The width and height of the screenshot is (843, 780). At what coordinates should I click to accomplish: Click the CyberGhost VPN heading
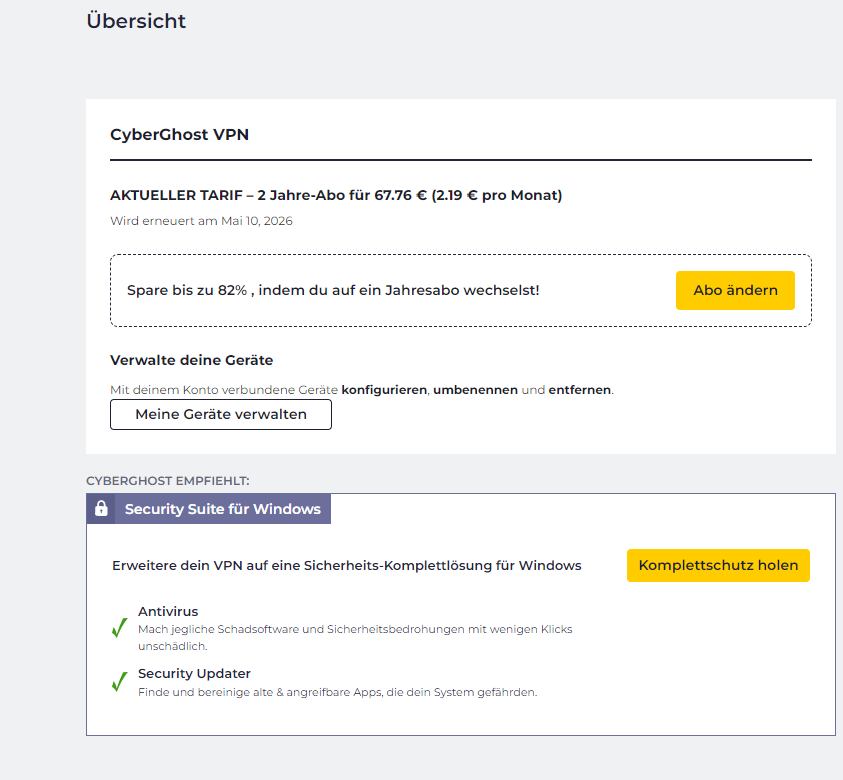[x=180, y=134]
